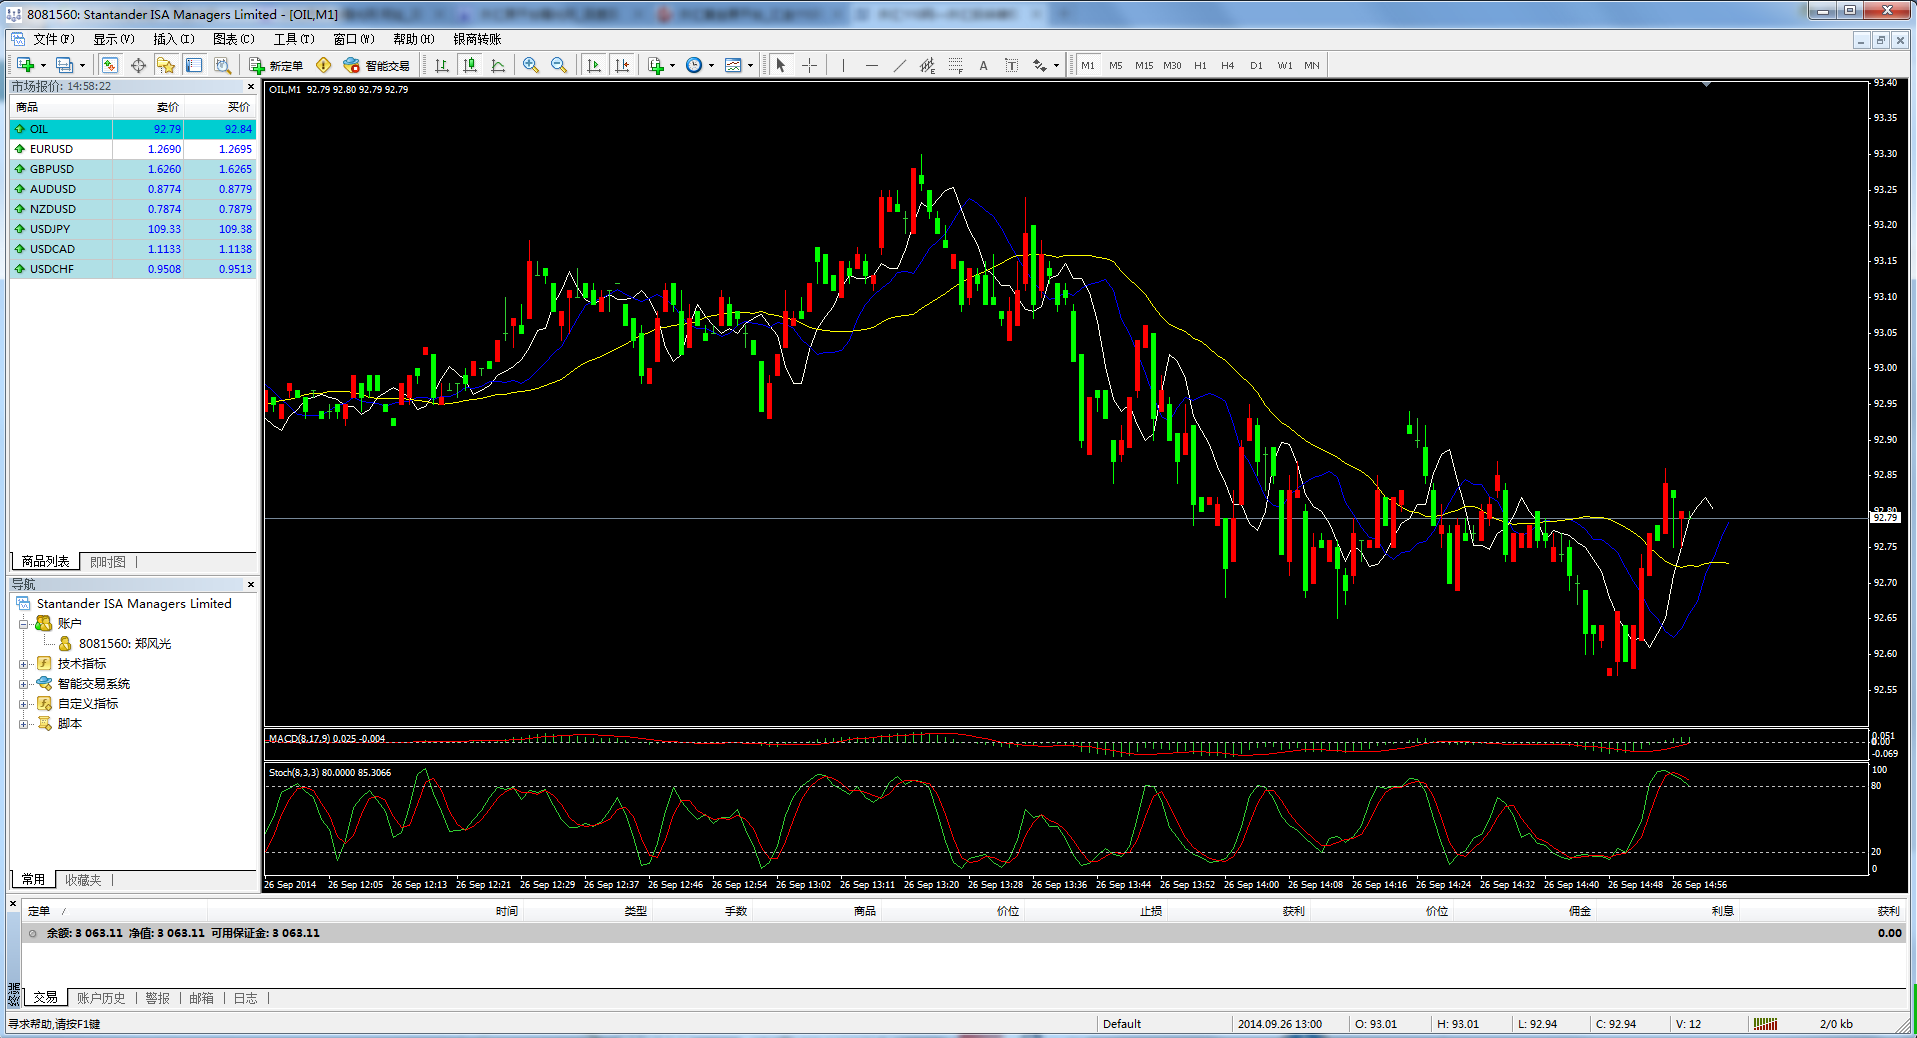Click the bar chart type icon
The height and width of the screenshot is (1038, 1917).
point(441,65)
